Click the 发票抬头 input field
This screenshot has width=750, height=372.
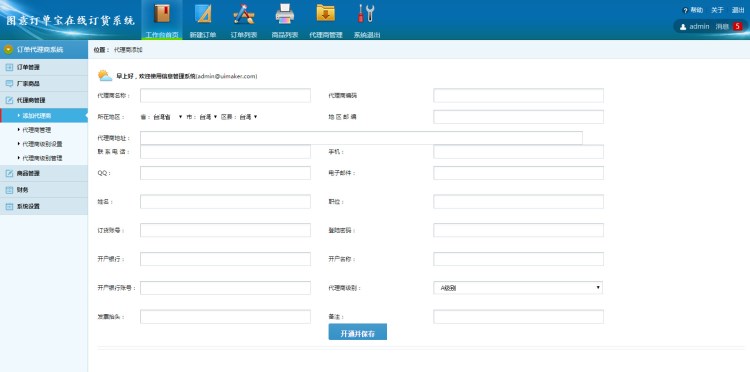[x=225, y=317]
